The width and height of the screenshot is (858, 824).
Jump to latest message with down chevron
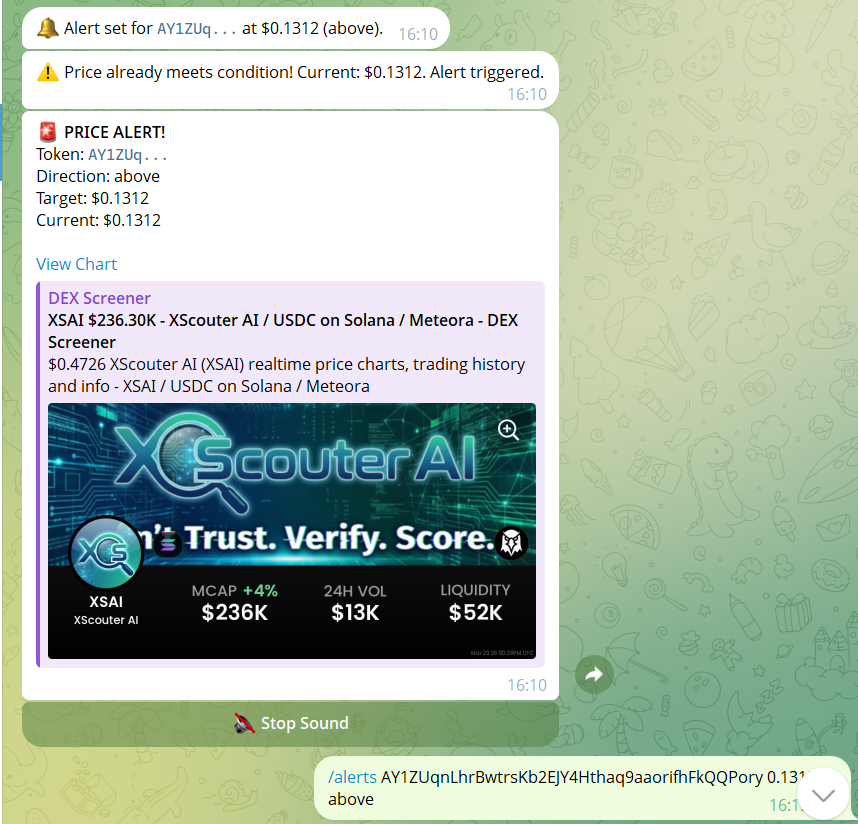(x=822, y=794)
